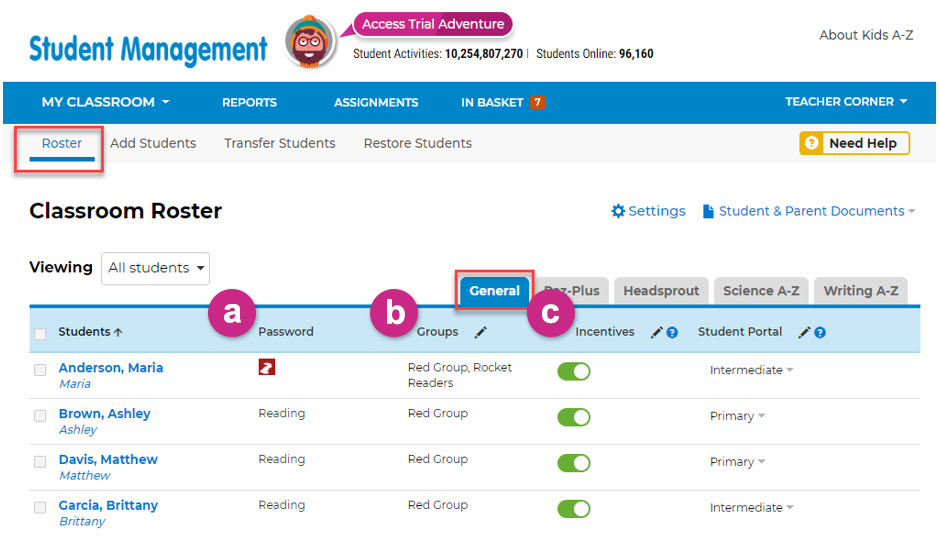The image size is (939, 537).
Task: Sort by Students column arrow
Action: coord(118,332)
